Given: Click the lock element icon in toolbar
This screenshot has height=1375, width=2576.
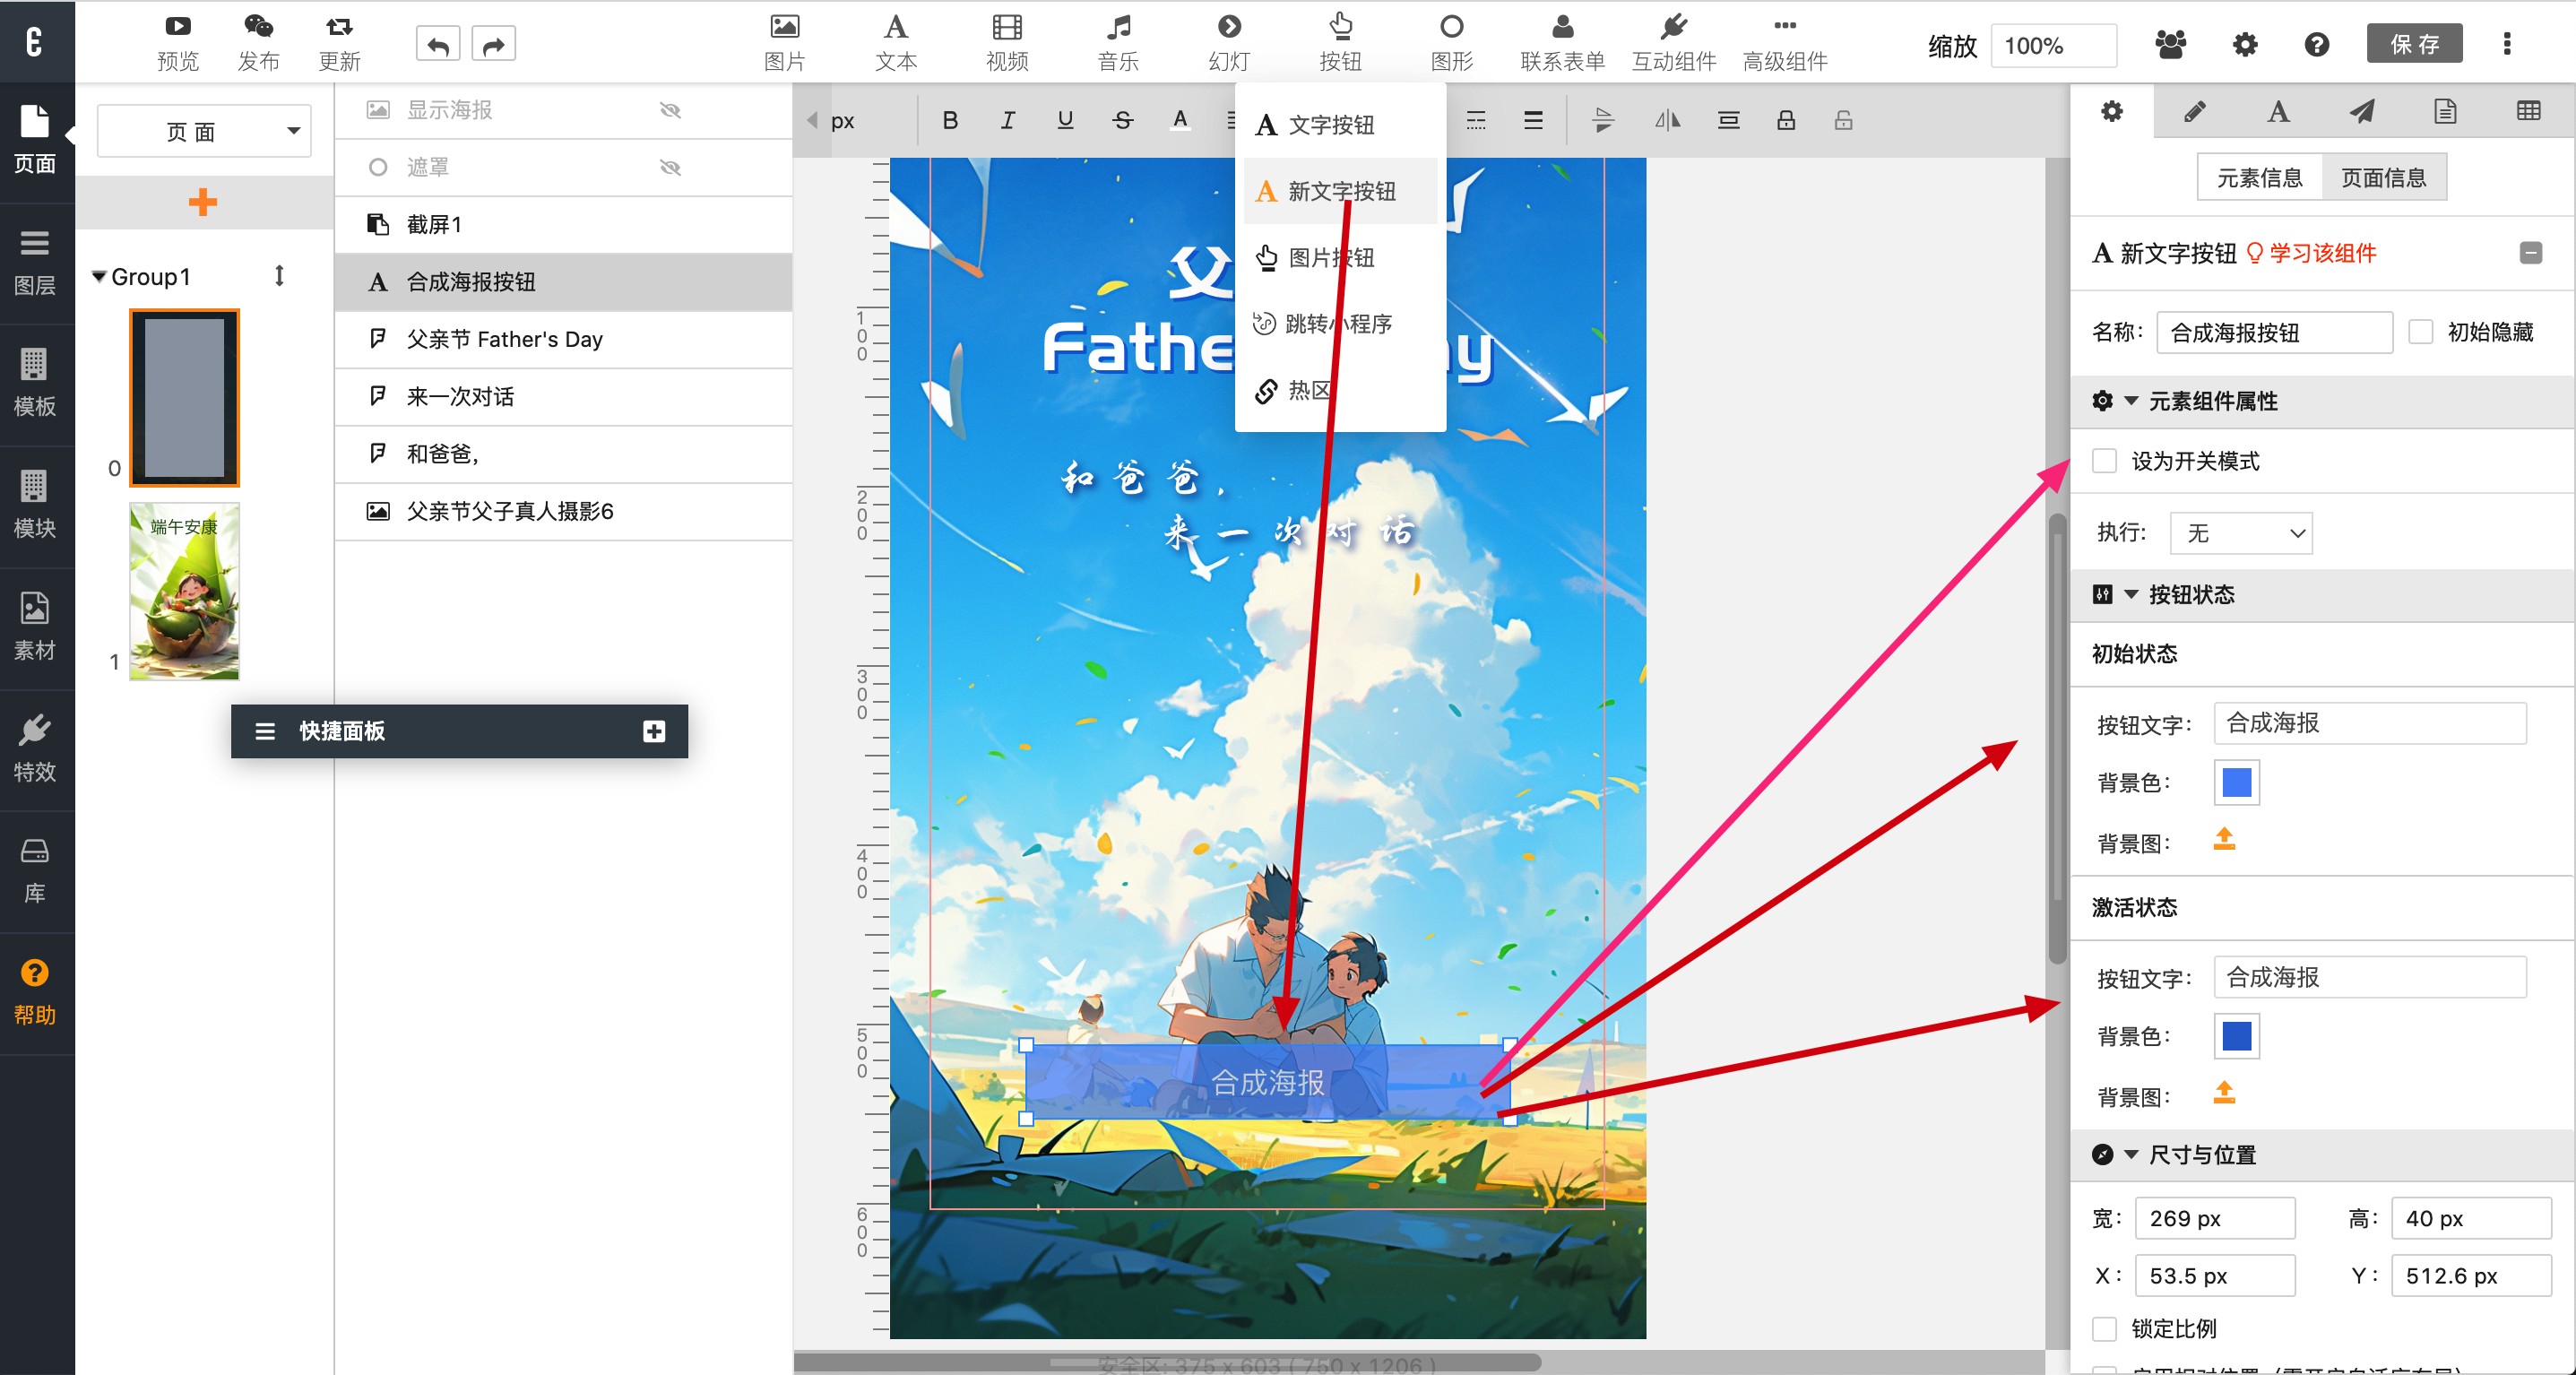Looking at the screenshot, I should 1785,121.
